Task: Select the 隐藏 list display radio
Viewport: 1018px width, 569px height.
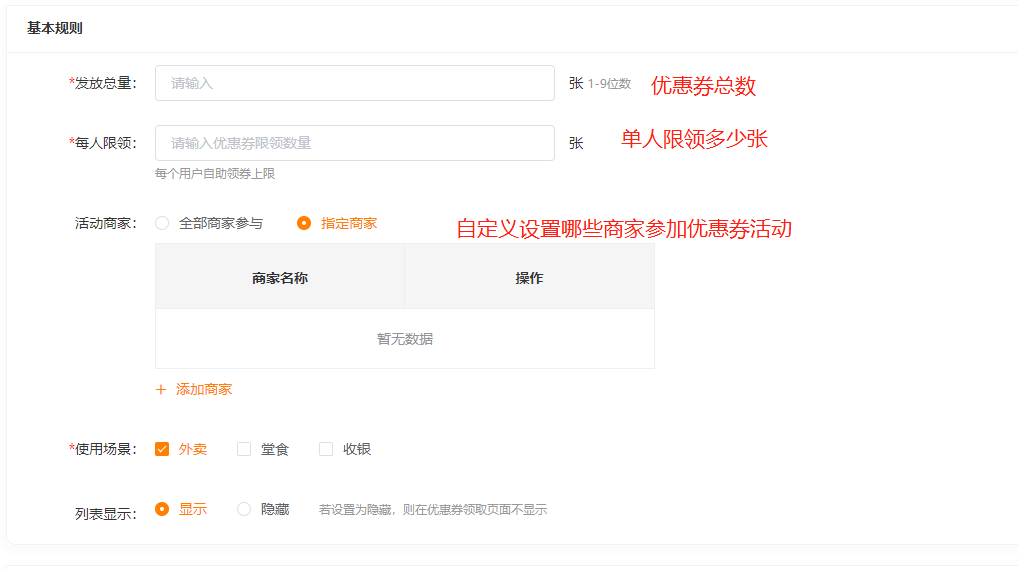Action: [244, 509]
